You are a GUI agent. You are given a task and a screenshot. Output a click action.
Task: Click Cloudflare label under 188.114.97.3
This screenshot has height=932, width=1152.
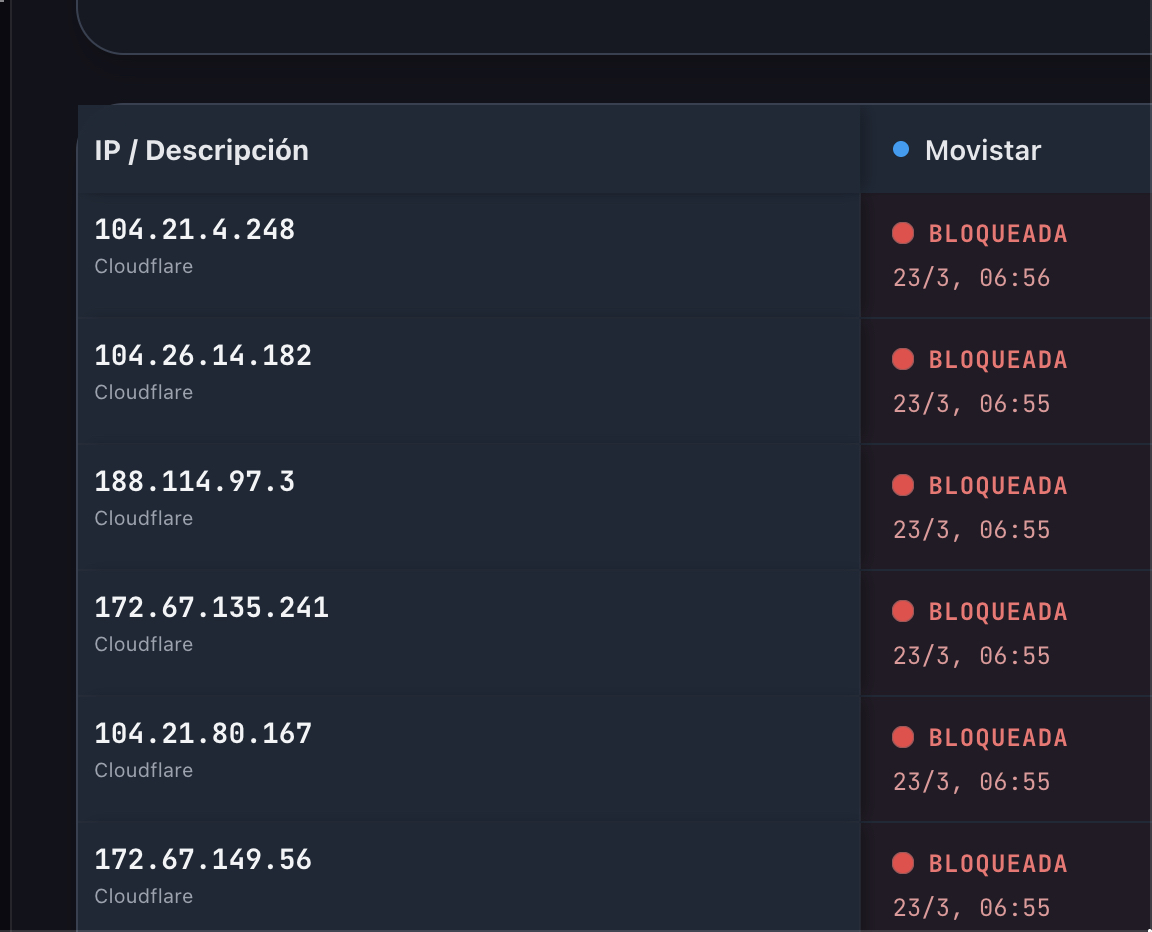coord(144,518)
